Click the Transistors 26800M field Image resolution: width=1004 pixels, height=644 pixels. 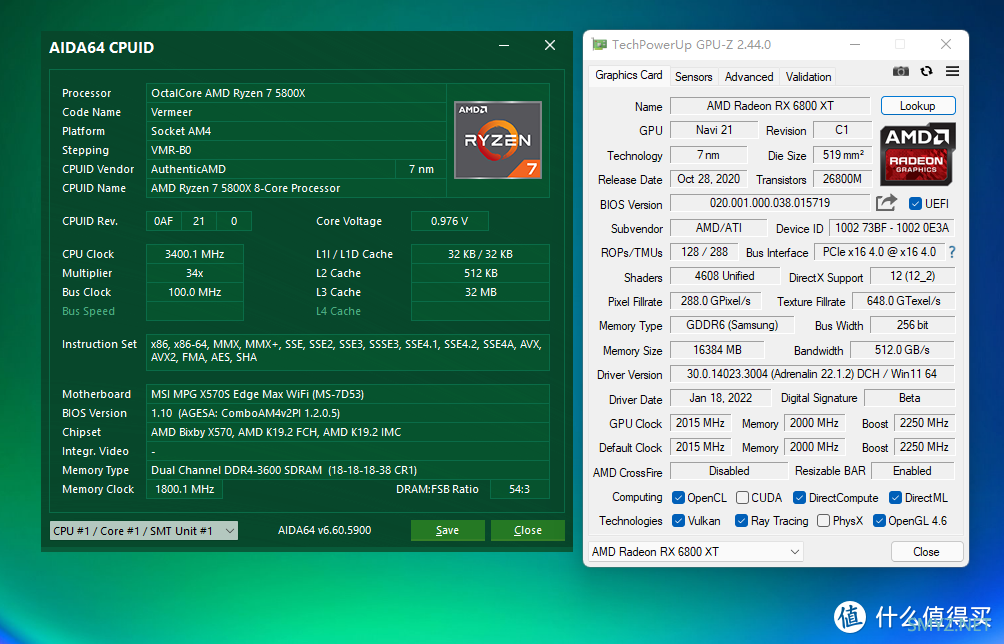[843, 179]
